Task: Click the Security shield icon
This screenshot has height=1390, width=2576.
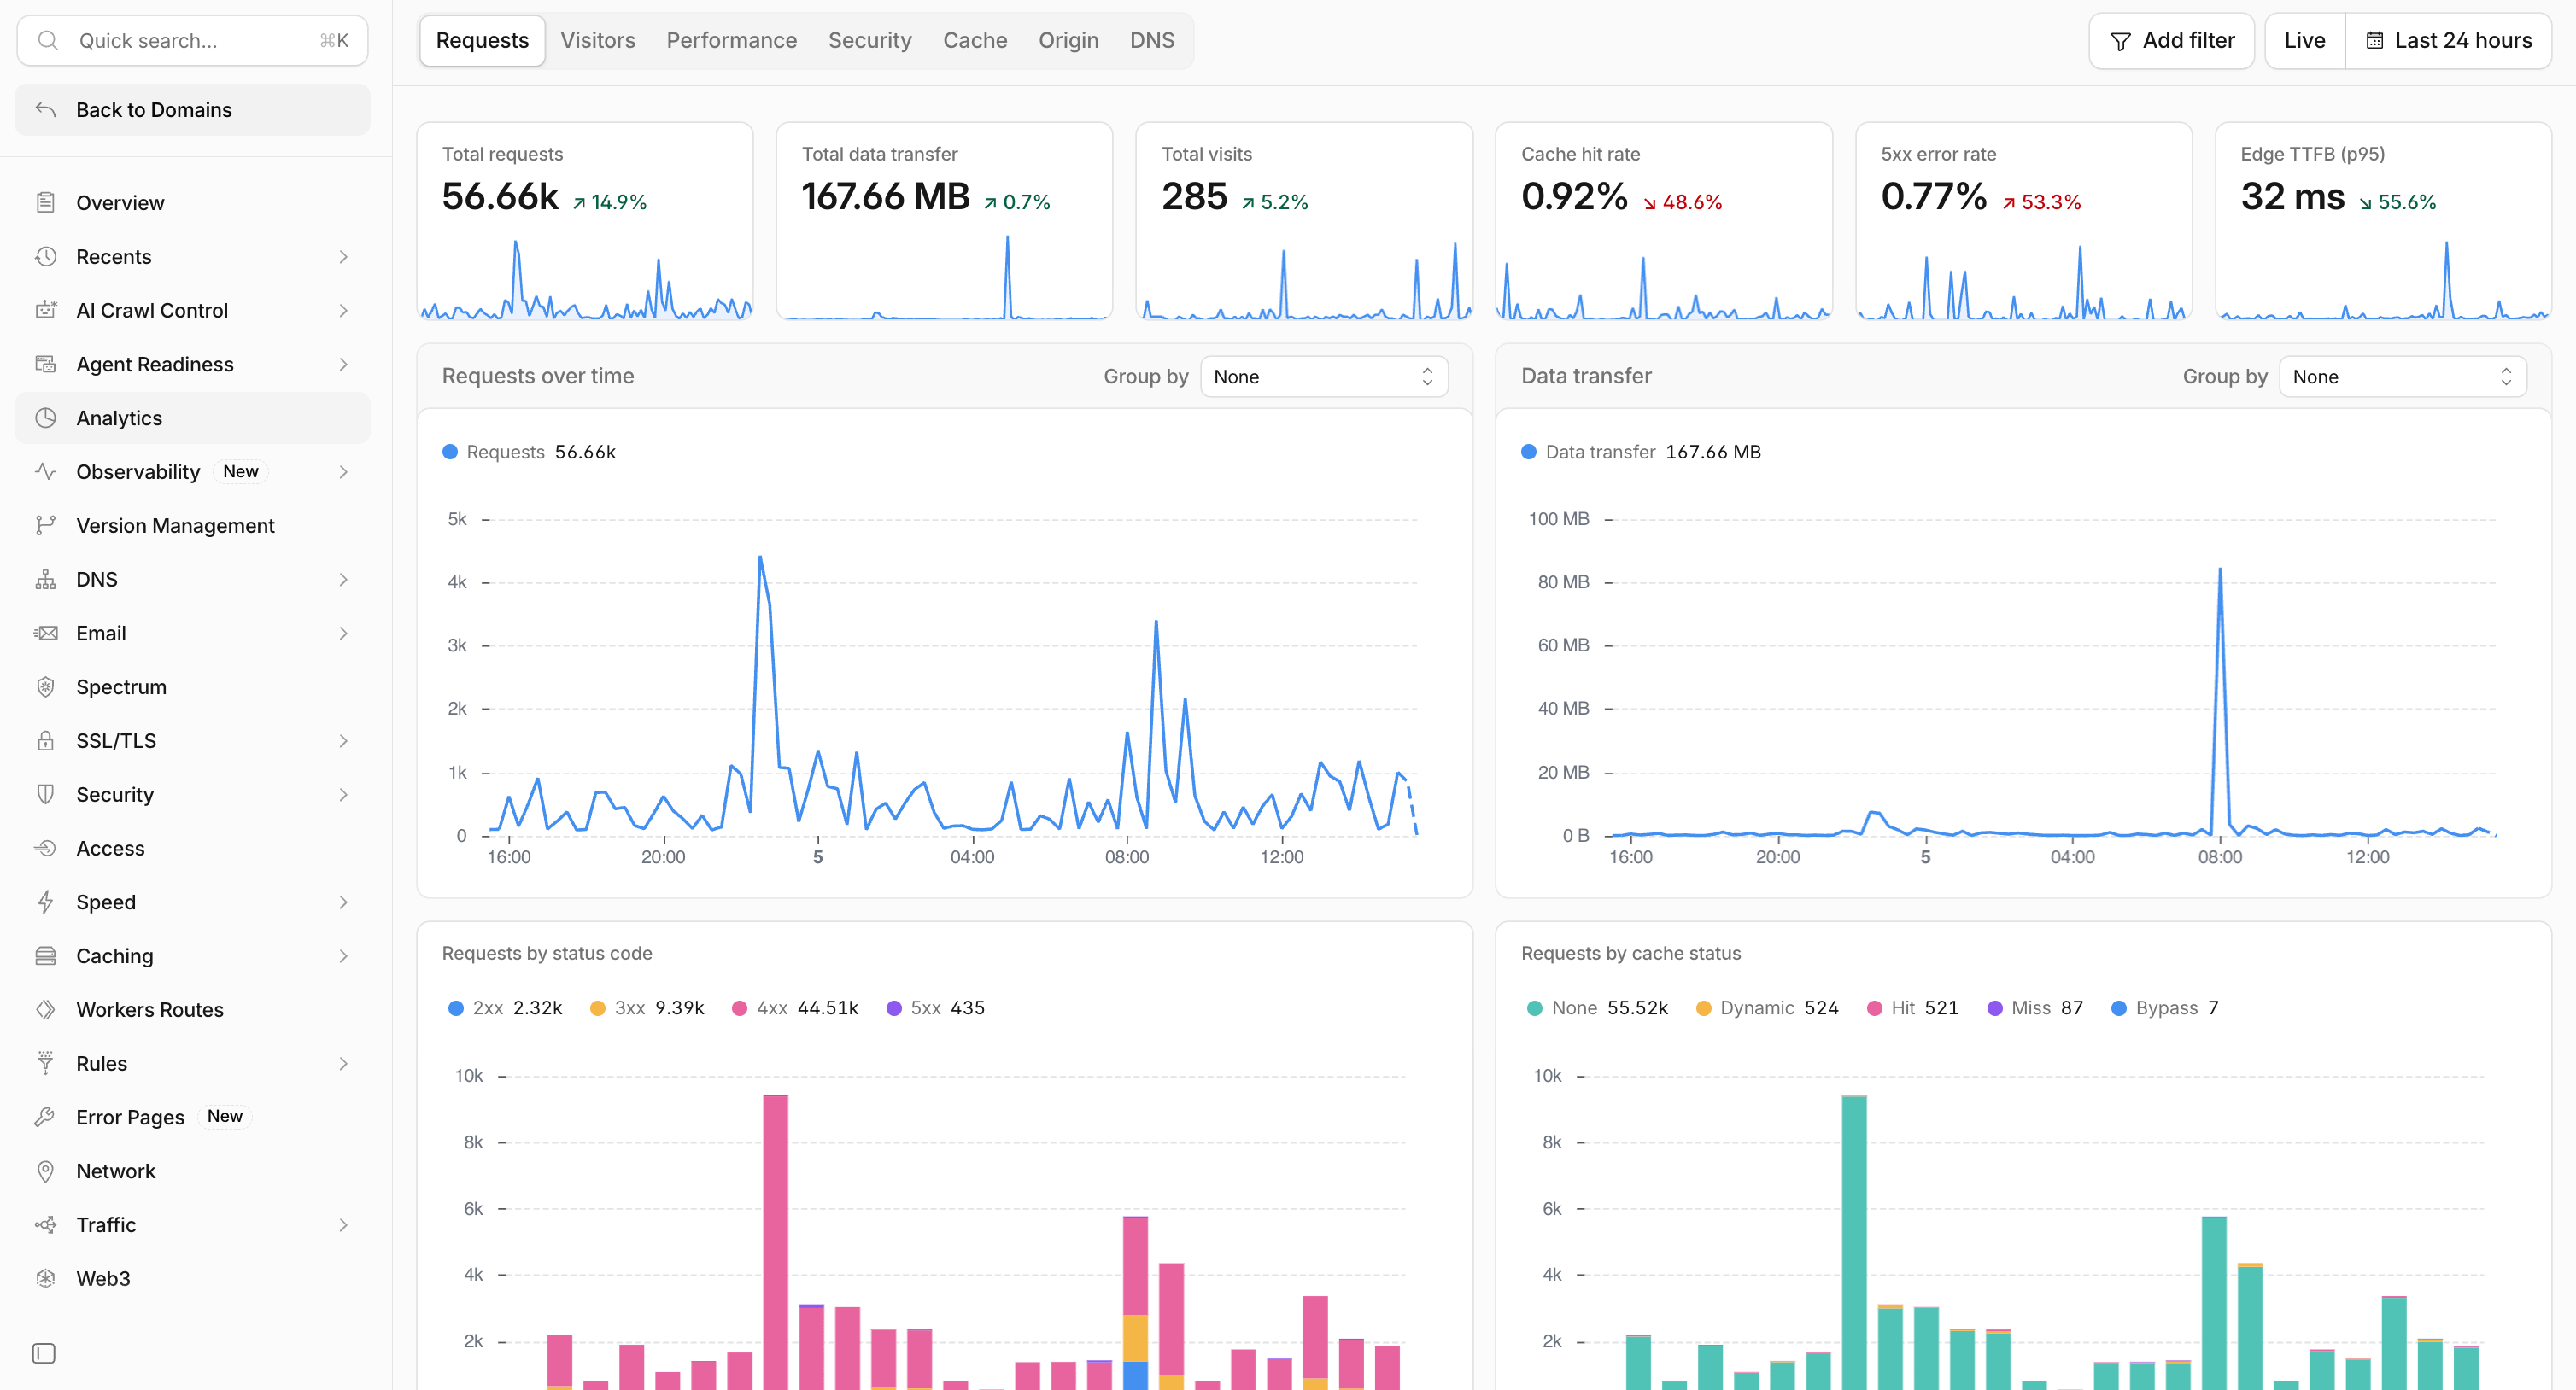Action: 45,795
